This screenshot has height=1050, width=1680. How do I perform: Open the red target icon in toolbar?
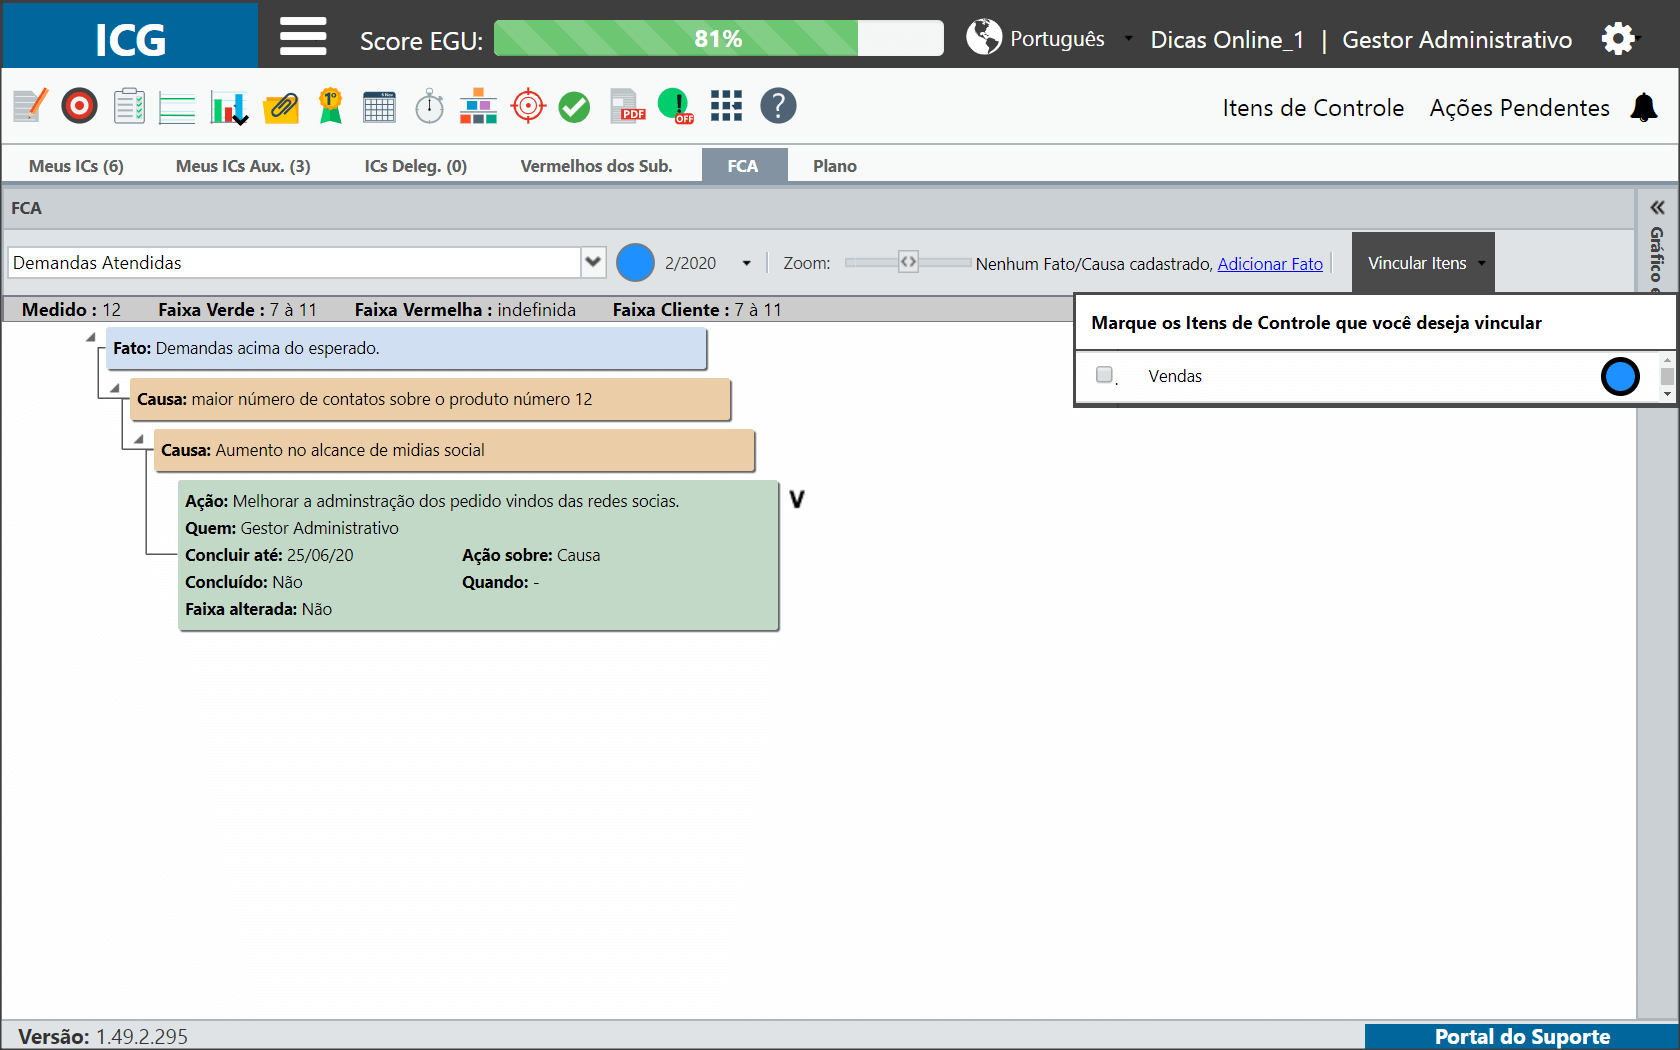[79, 106]
